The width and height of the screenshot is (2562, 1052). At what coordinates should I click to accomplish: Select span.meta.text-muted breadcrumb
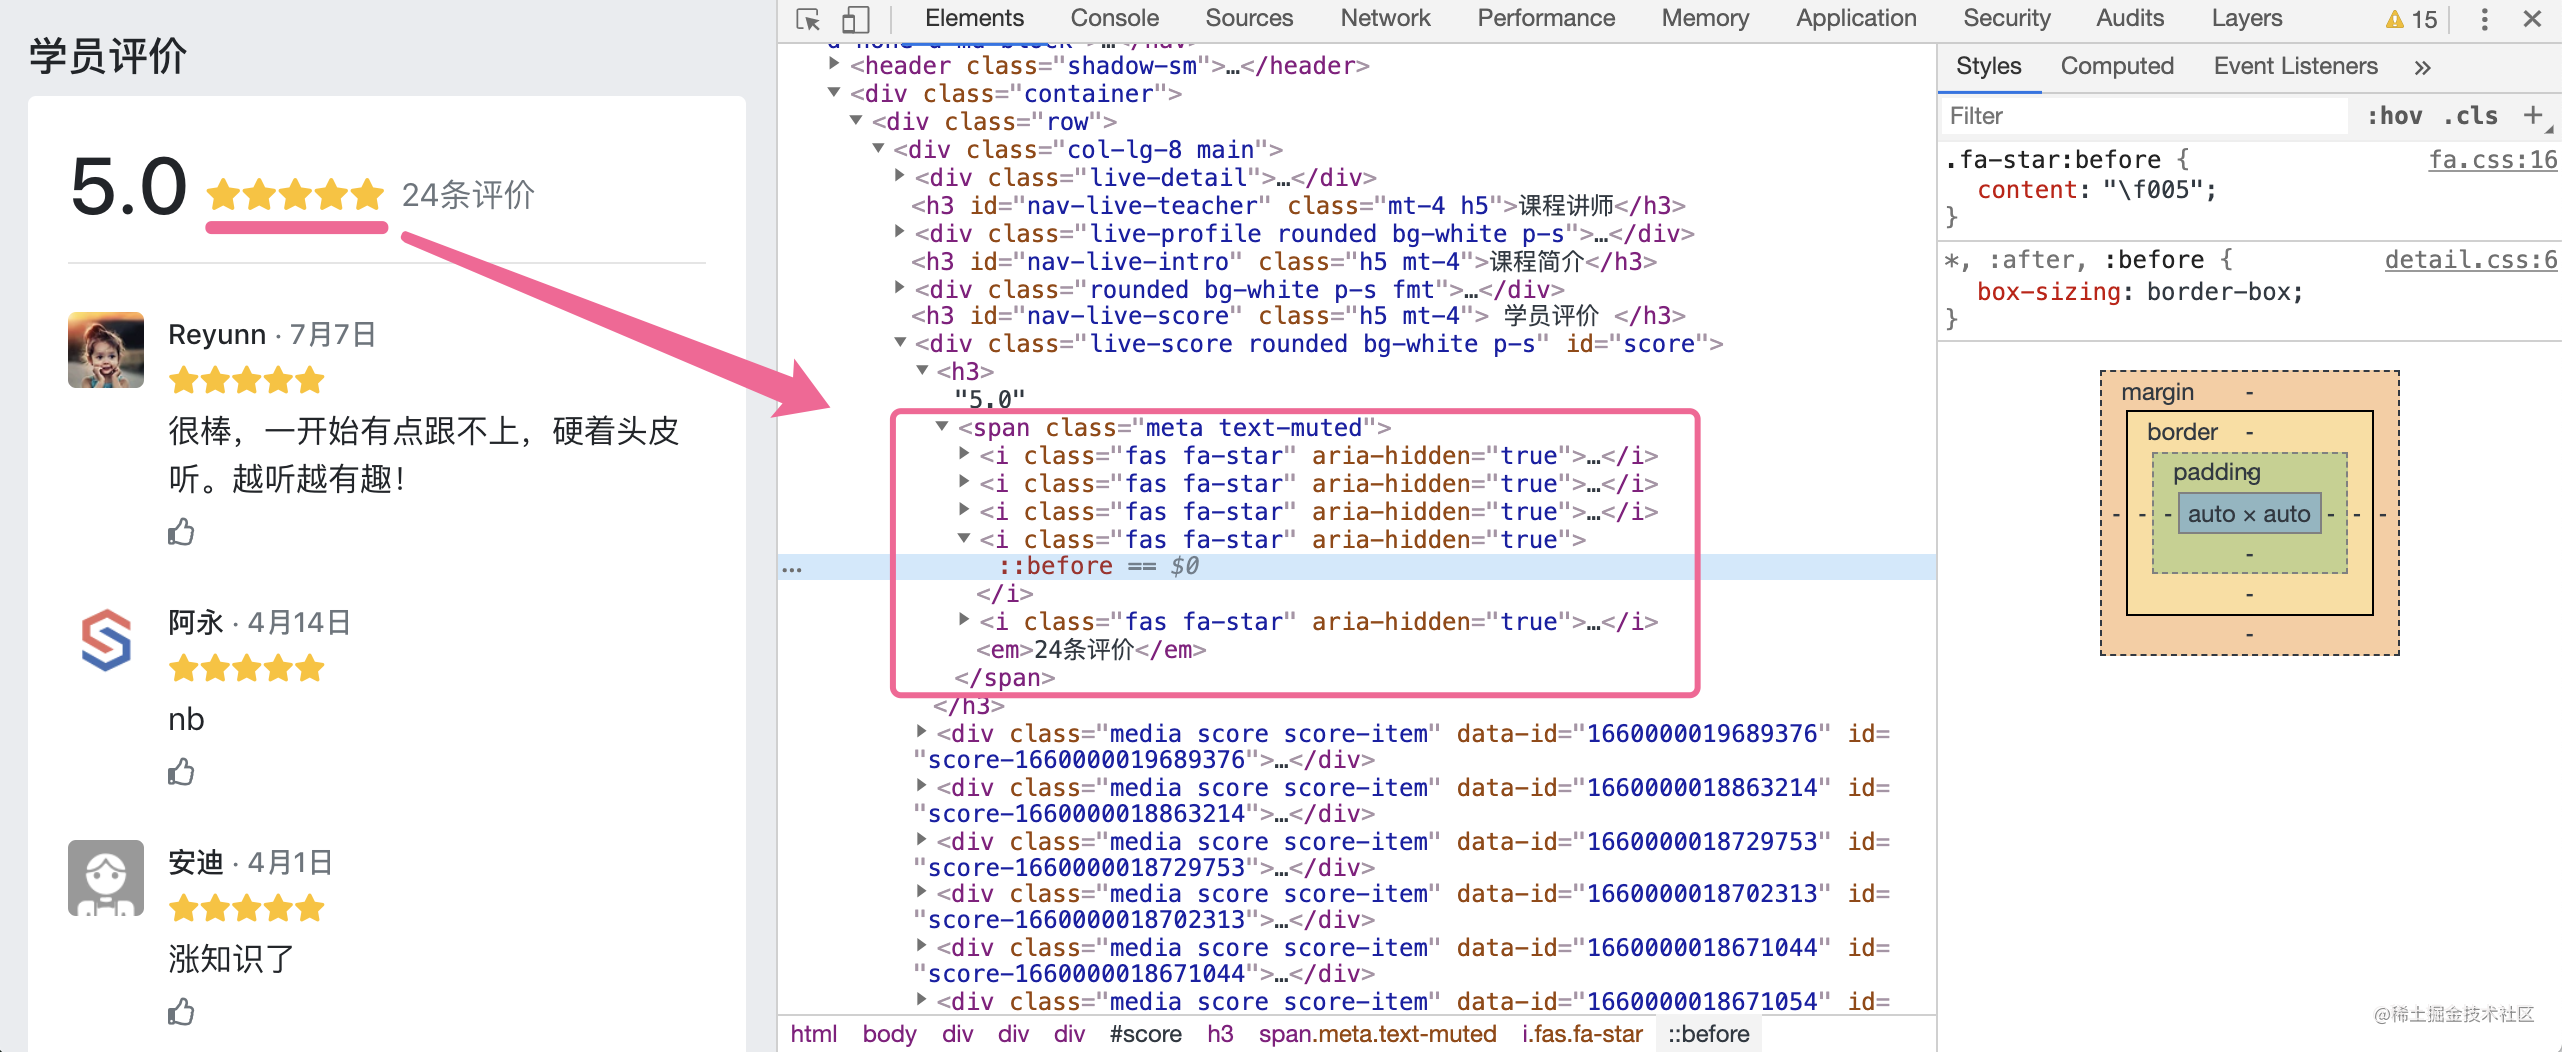[x=1377, y=1034]
